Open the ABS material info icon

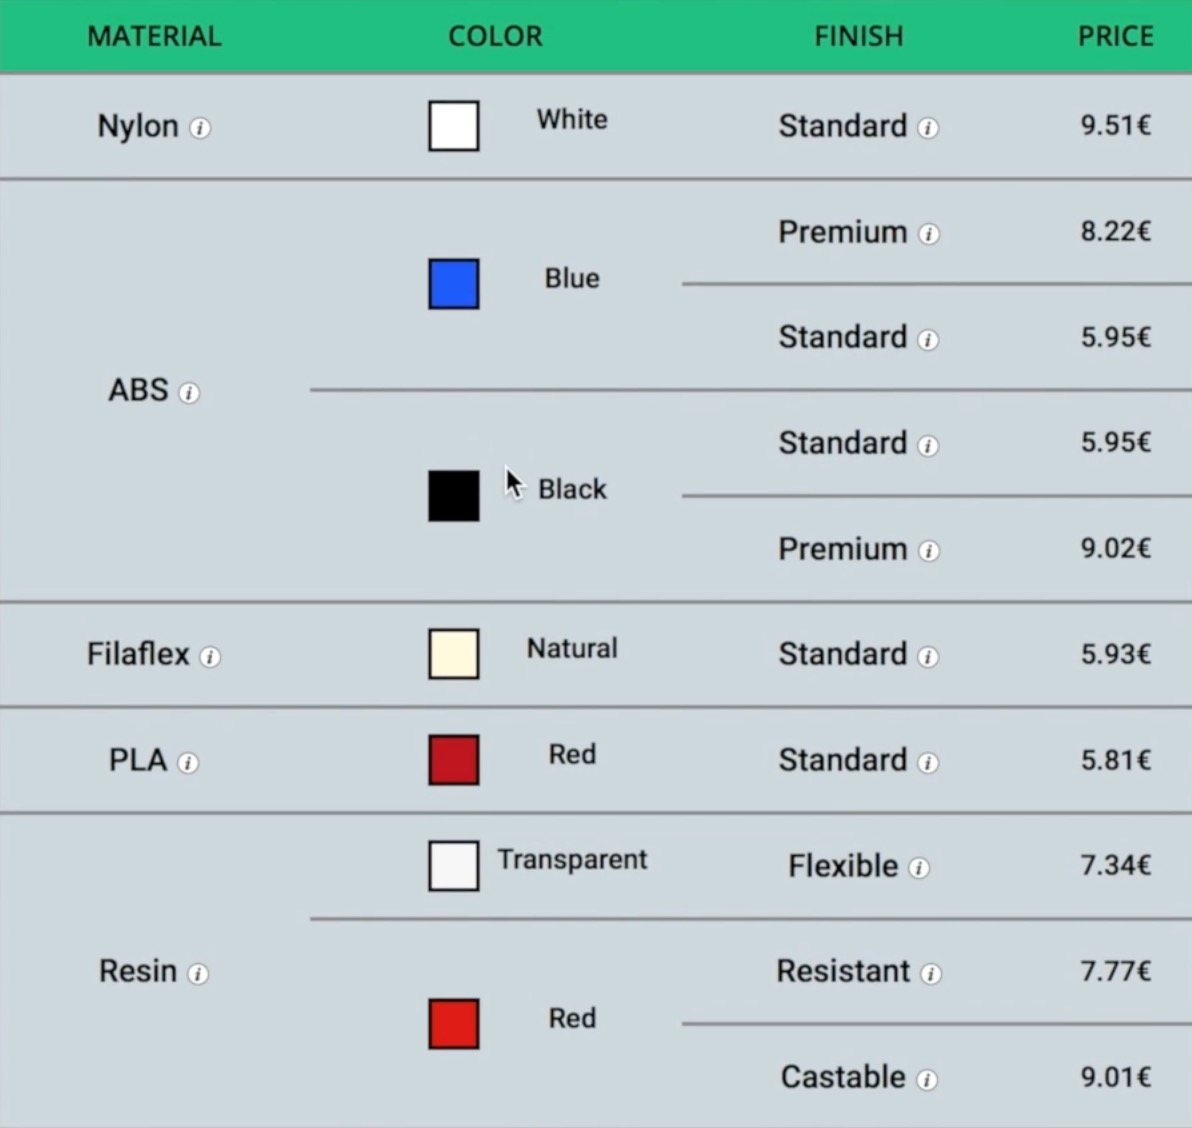click(189, 393)
